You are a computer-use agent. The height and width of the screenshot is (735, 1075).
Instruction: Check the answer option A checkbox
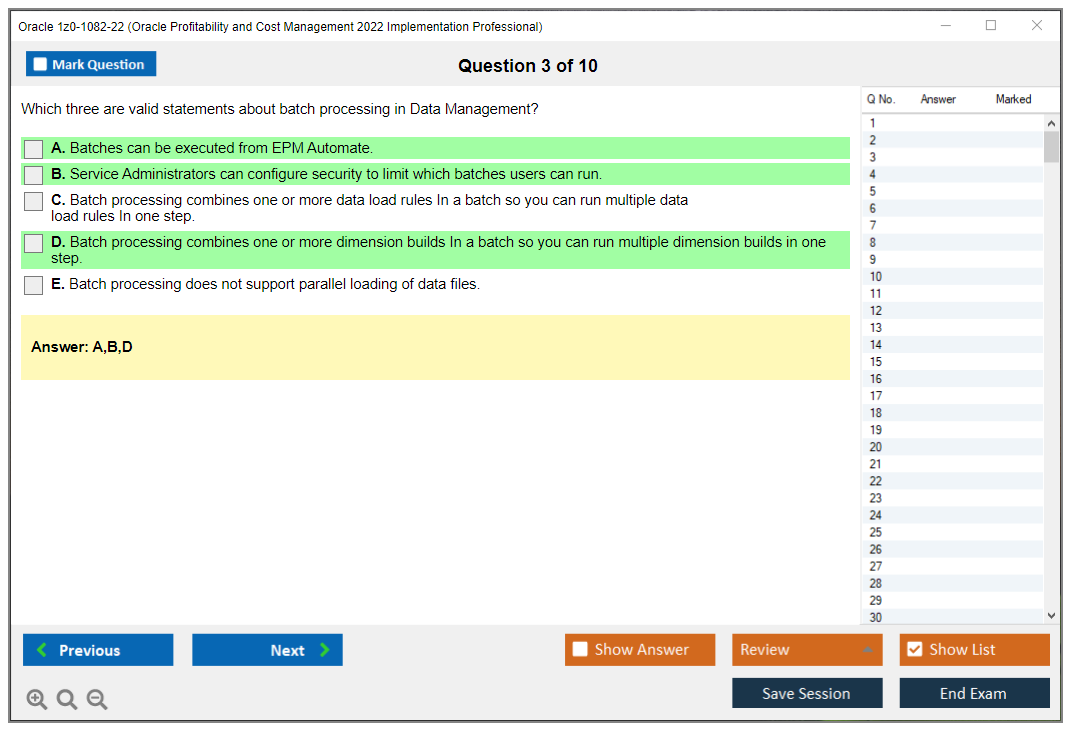(32, 148)
